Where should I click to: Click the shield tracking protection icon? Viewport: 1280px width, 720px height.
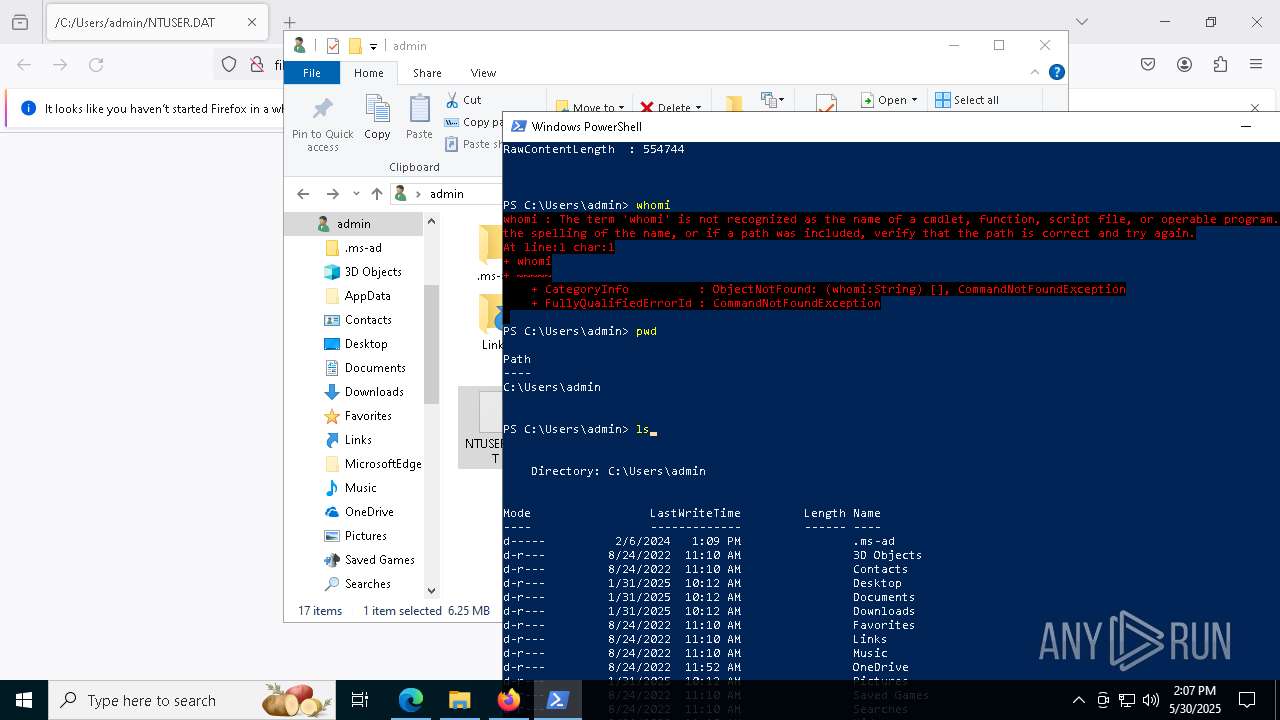(x=229, y=64)
